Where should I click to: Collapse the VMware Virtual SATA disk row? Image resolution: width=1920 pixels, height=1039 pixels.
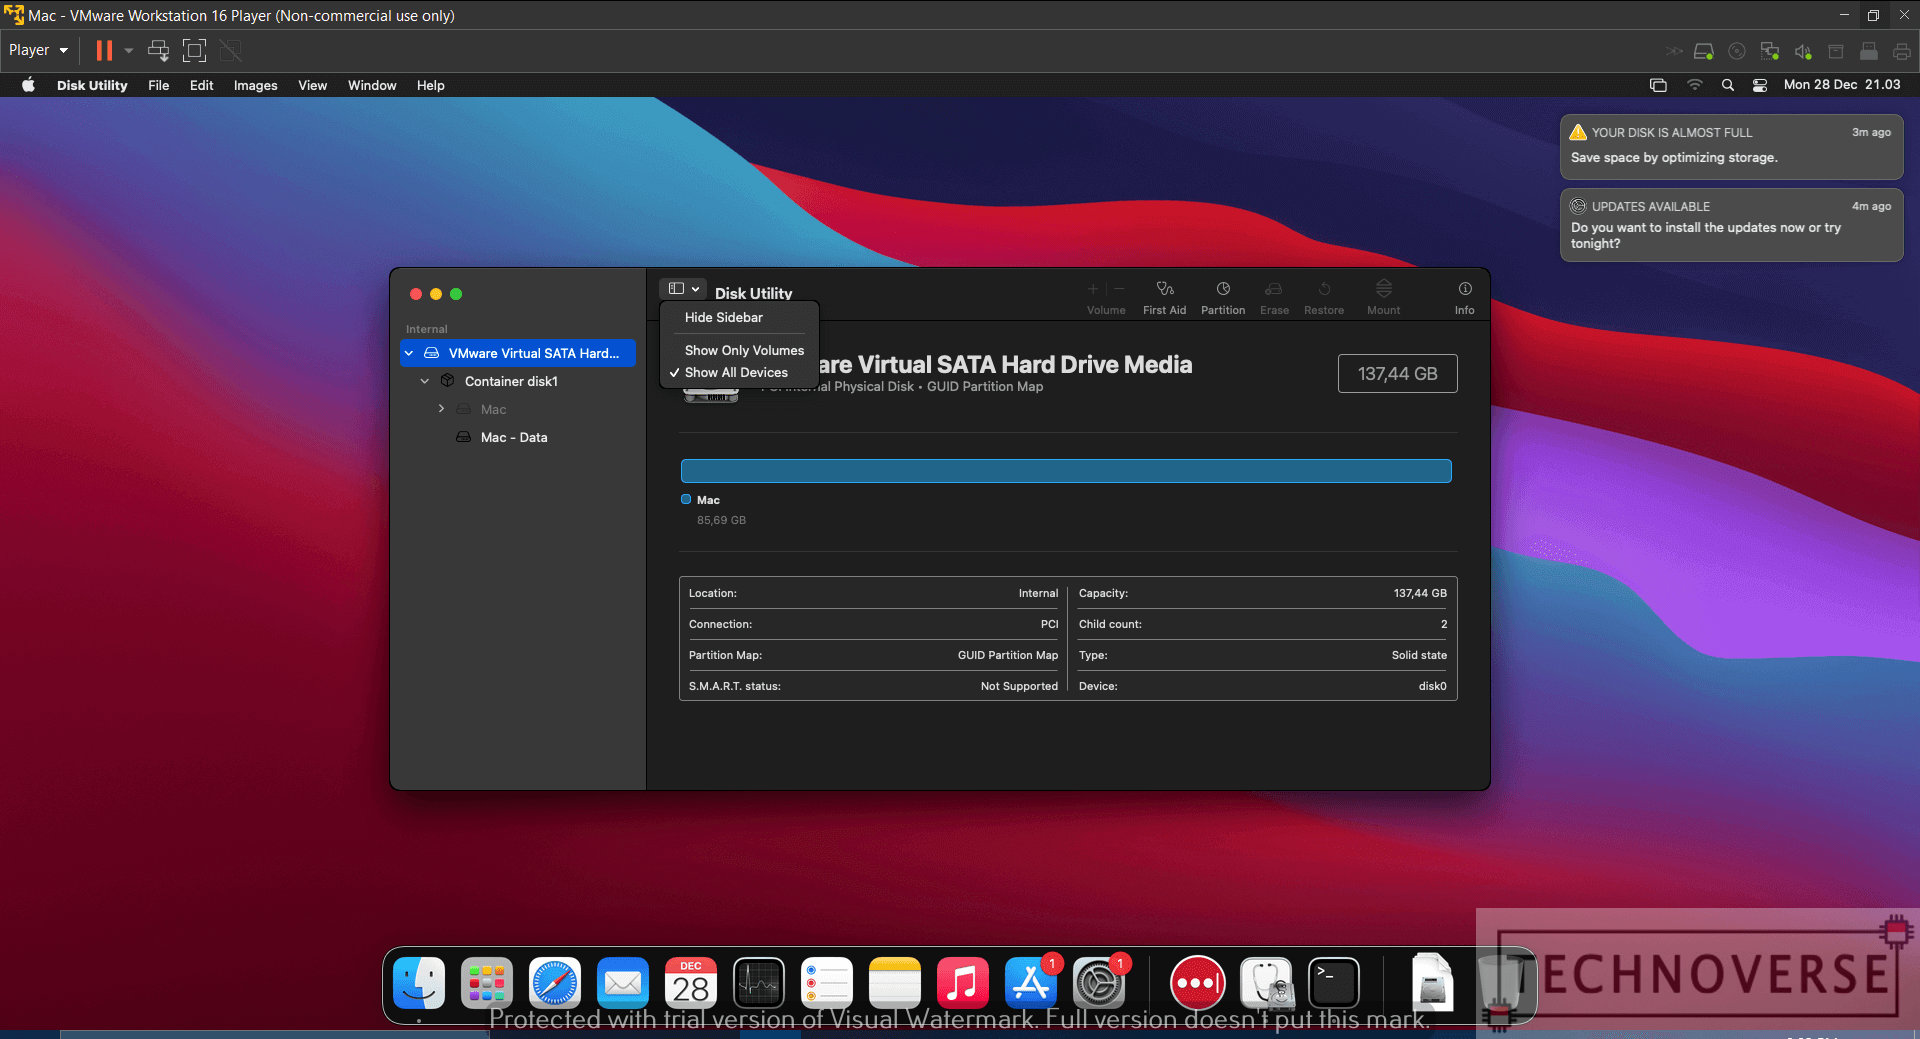409,353
